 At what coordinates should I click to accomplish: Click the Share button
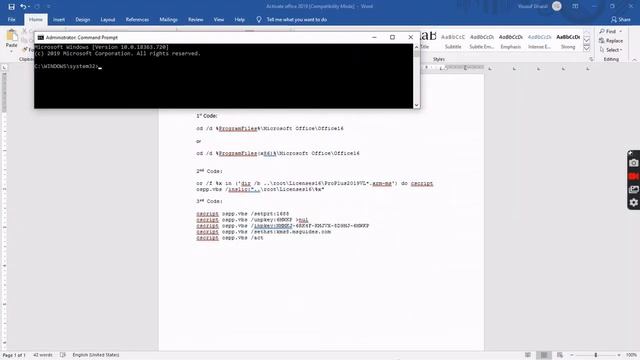(620, 20)
